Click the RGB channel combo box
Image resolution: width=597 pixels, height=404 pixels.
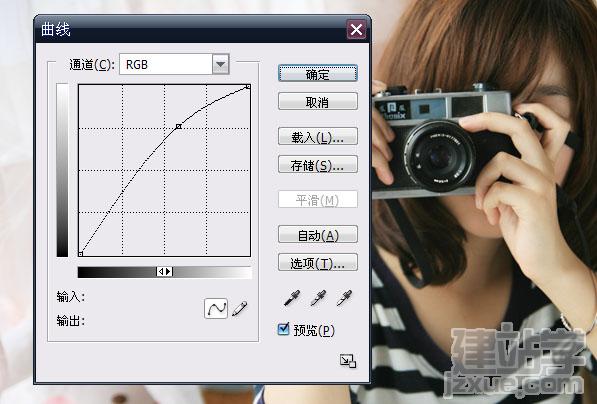click(x=174, y=64)
